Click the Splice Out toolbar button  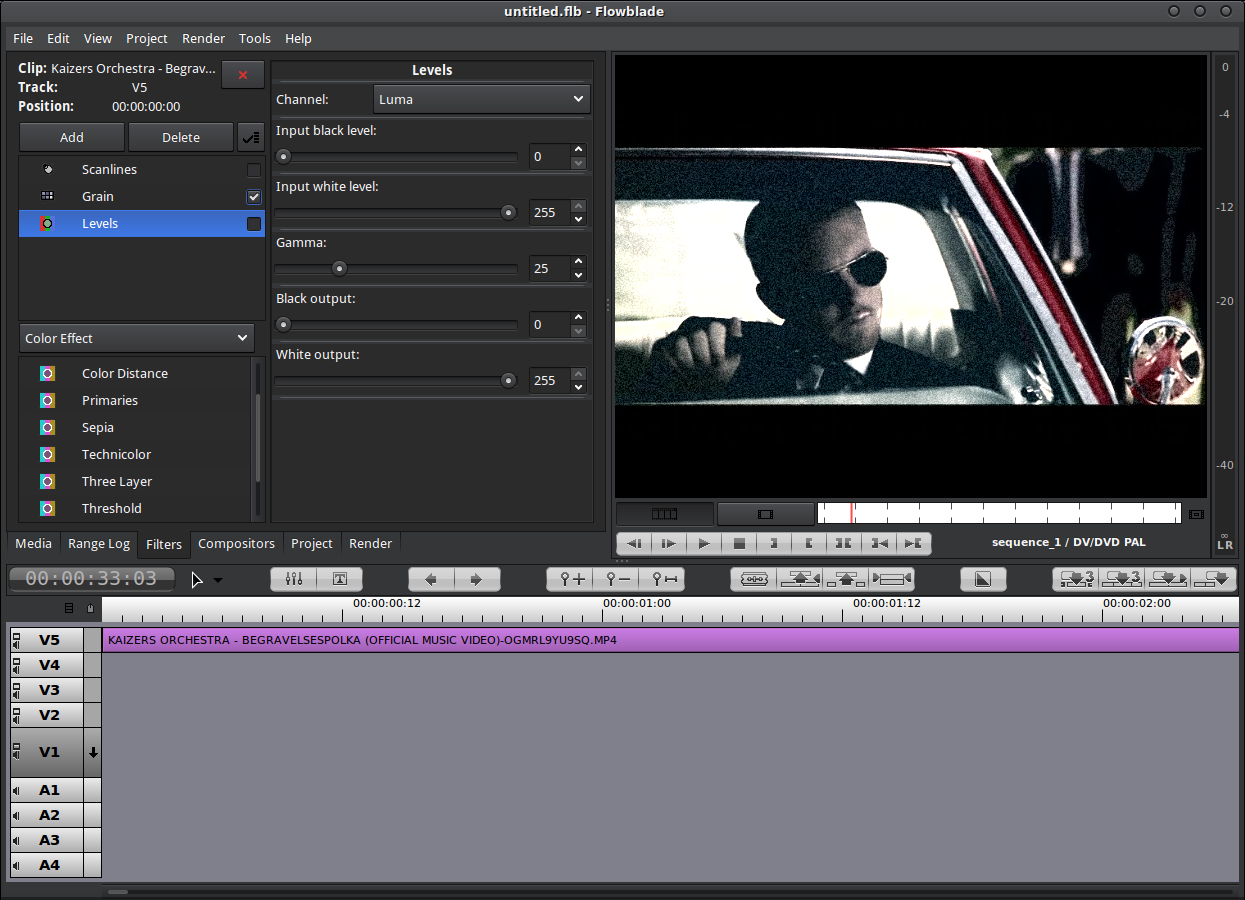pyautogui.click(x=800, y=579)
